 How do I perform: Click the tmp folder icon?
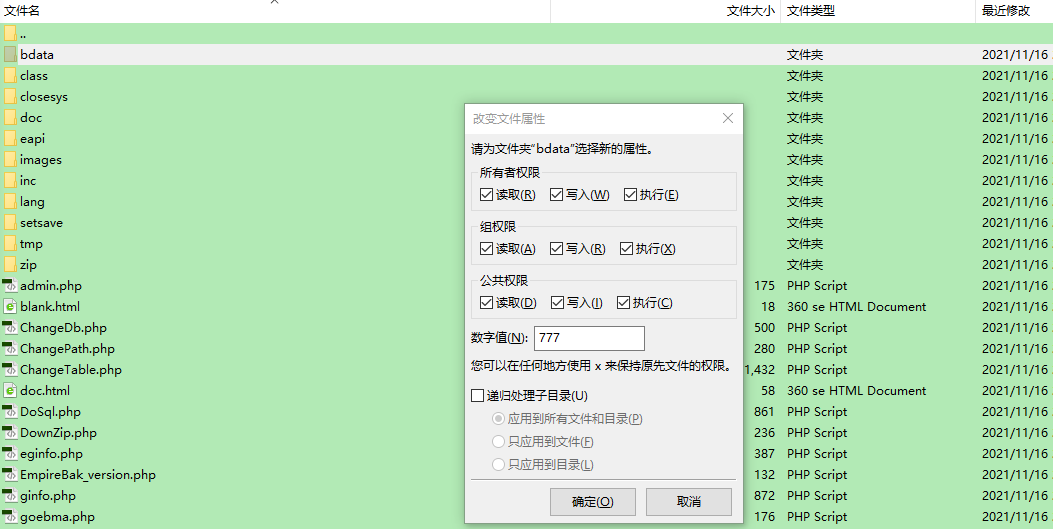click(10, 244)
